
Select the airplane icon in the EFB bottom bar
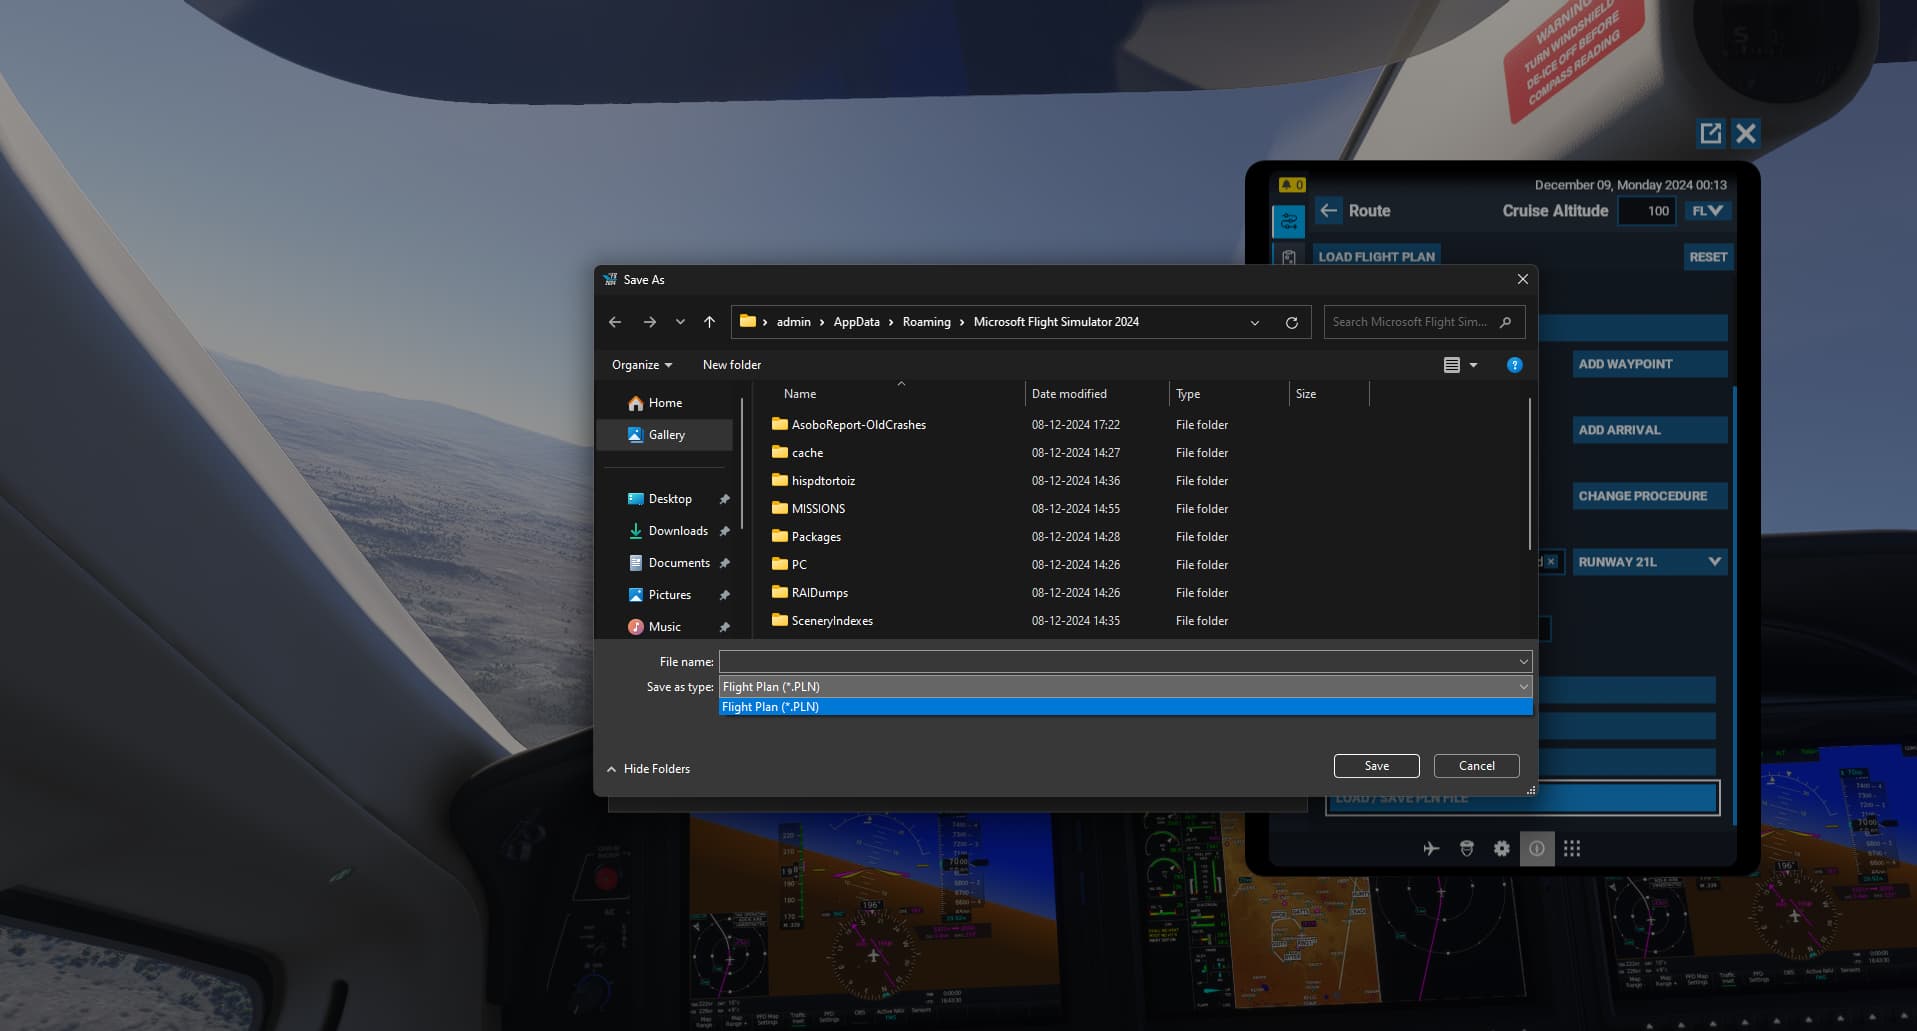[1431, 848]
